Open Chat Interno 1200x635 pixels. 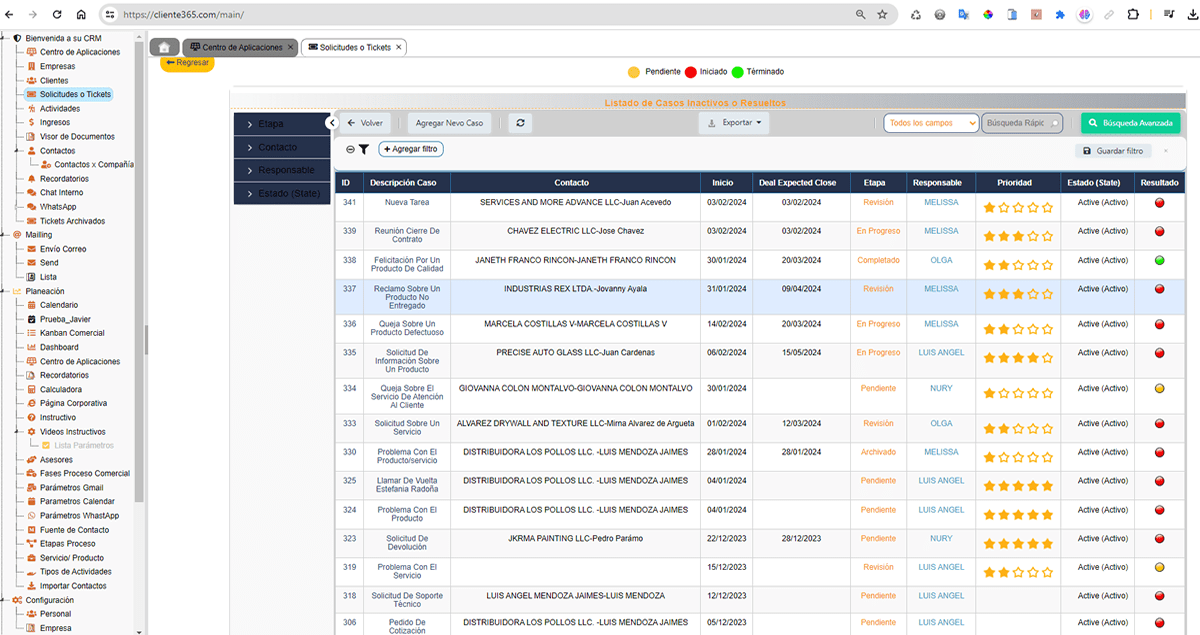click(61, 193)
